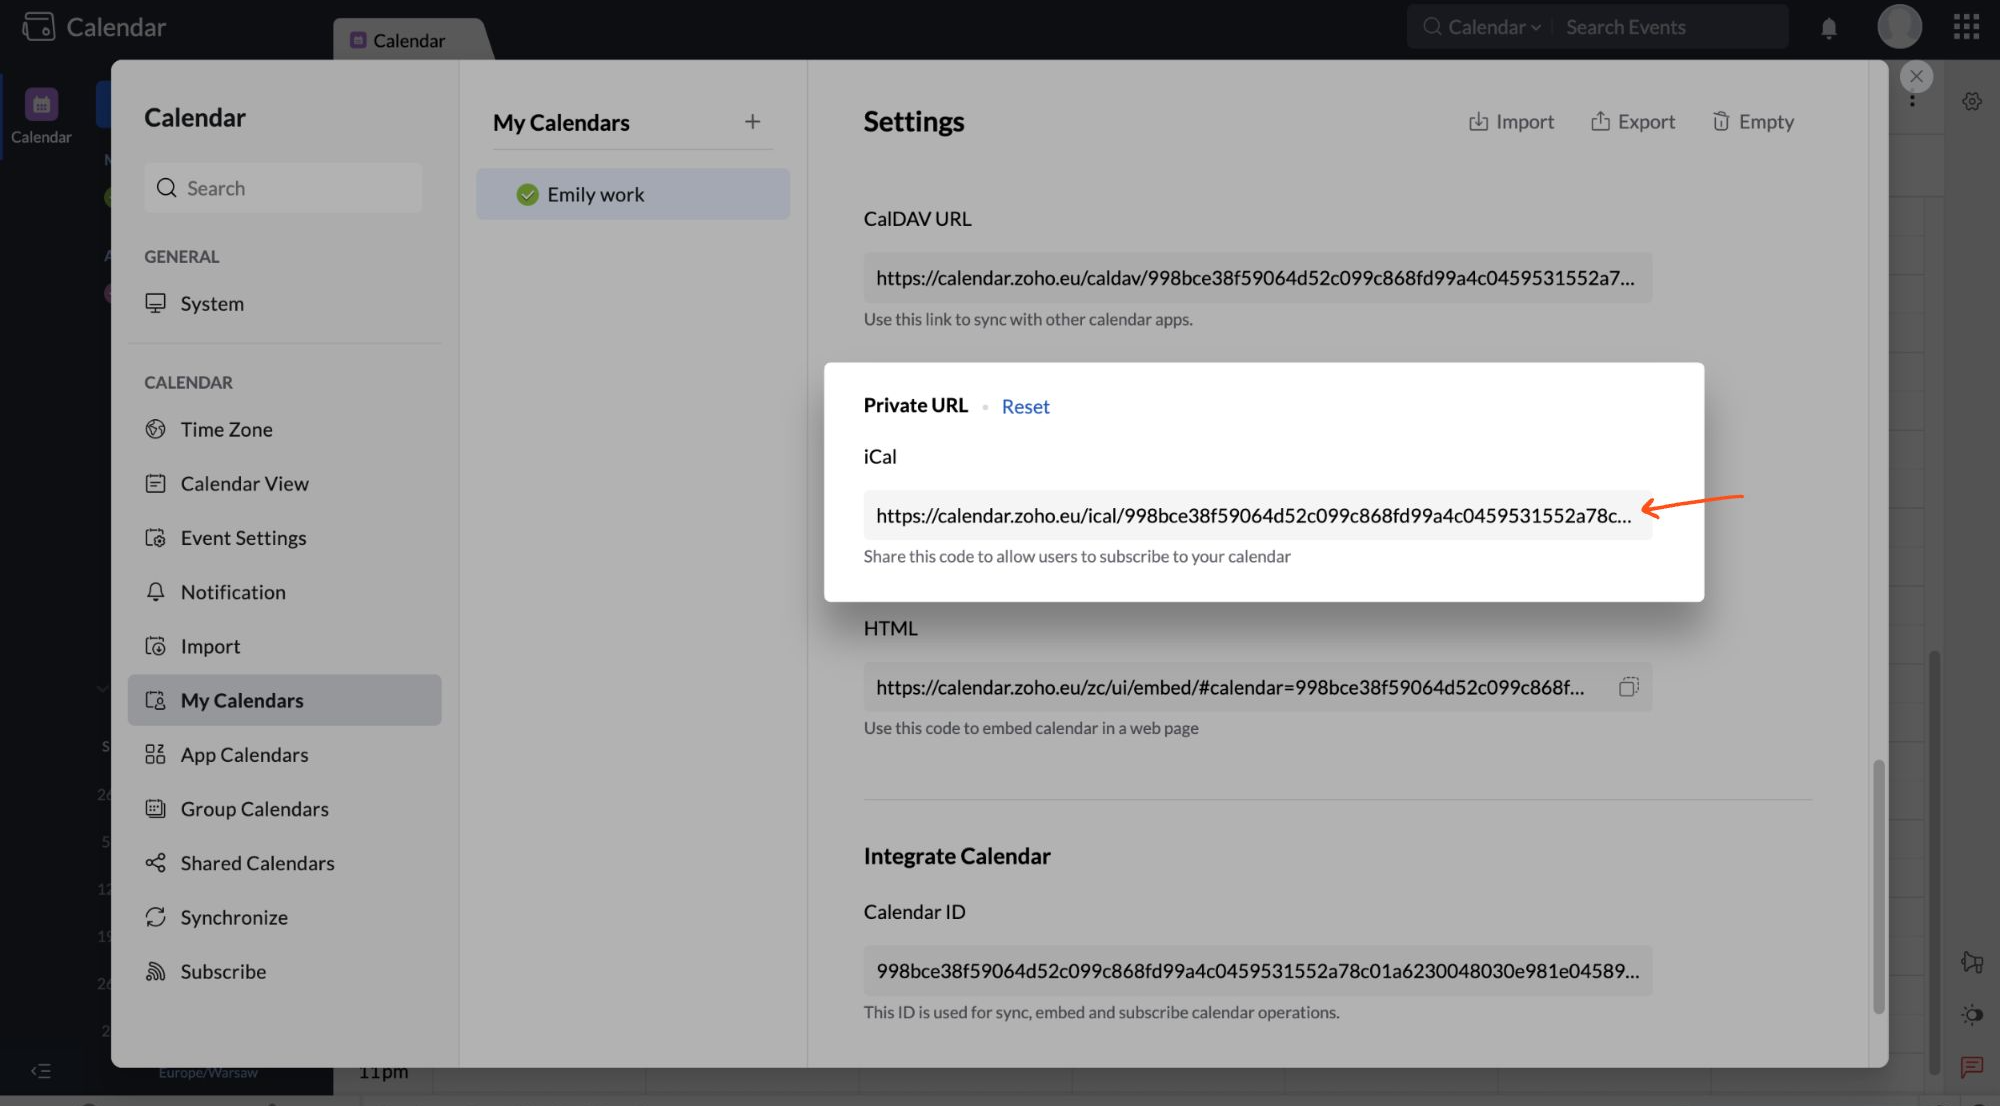Image resolution: width=2000 pixels, height=1106 pixels.
Task: Open the Synchronize settings
Action: 233,917
